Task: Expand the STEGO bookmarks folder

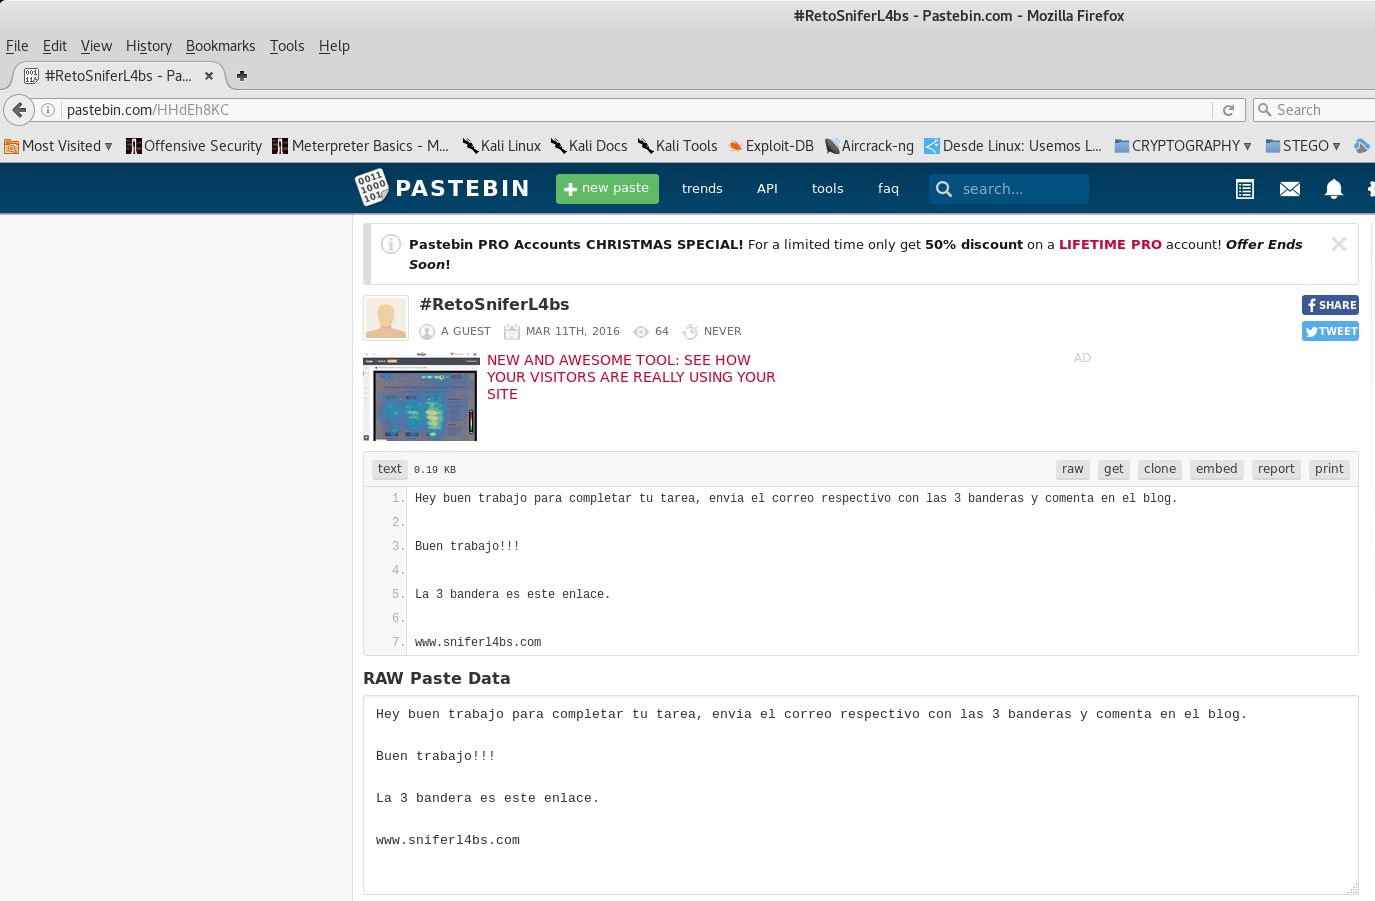Action: (x=1303, y=146)
